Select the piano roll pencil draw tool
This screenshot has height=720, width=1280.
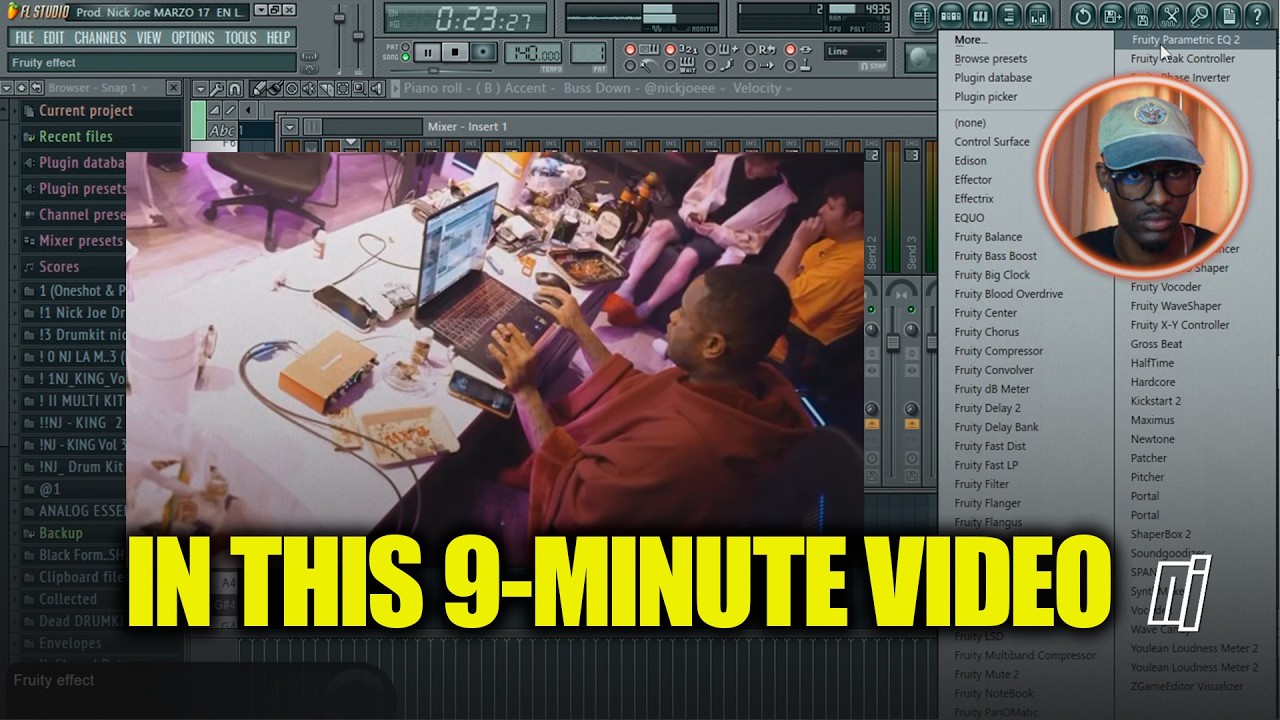258,88
